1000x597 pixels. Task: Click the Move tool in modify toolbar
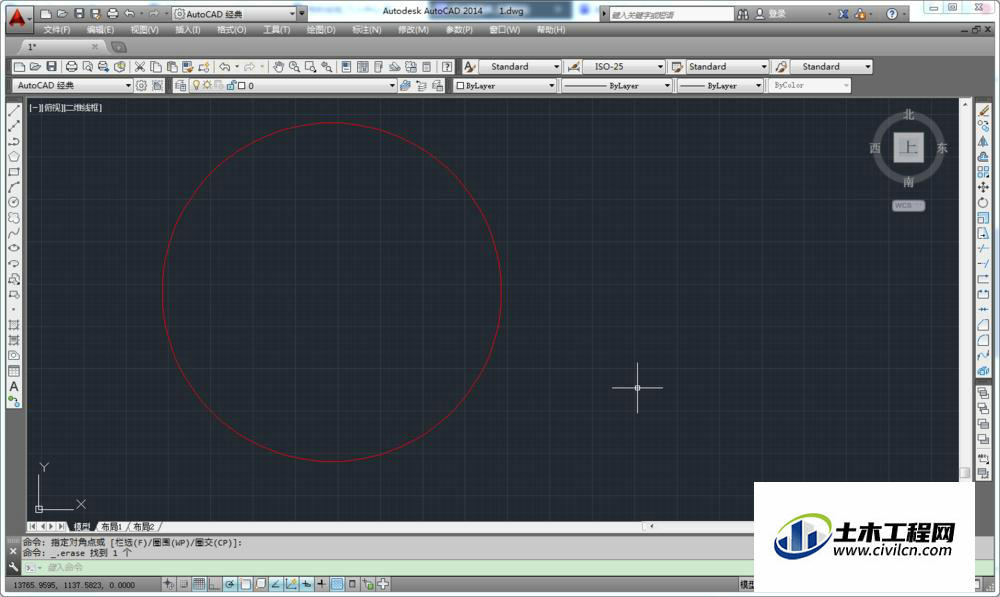[983, 188]
